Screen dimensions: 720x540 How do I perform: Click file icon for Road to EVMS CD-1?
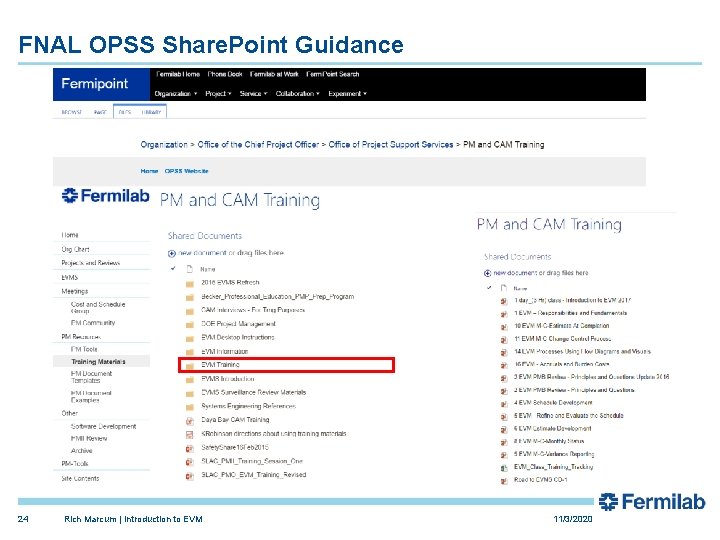(x=504, y=481)
